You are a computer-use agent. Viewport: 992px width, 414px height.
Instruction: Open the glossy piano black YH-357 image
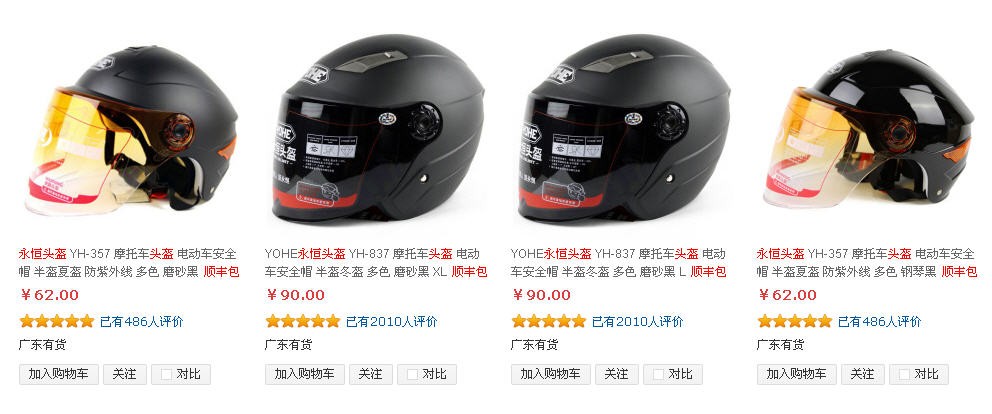pos(867,130)
